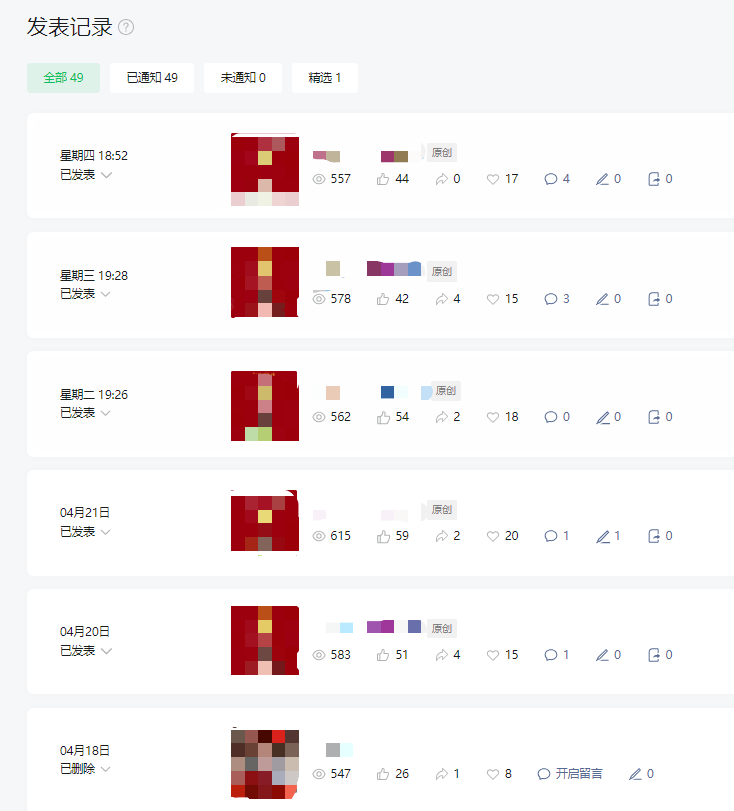The width and height of the screenshot is (734, 811).
Task: Click the pencil edit icon showing 1
Action: (603, 536)
